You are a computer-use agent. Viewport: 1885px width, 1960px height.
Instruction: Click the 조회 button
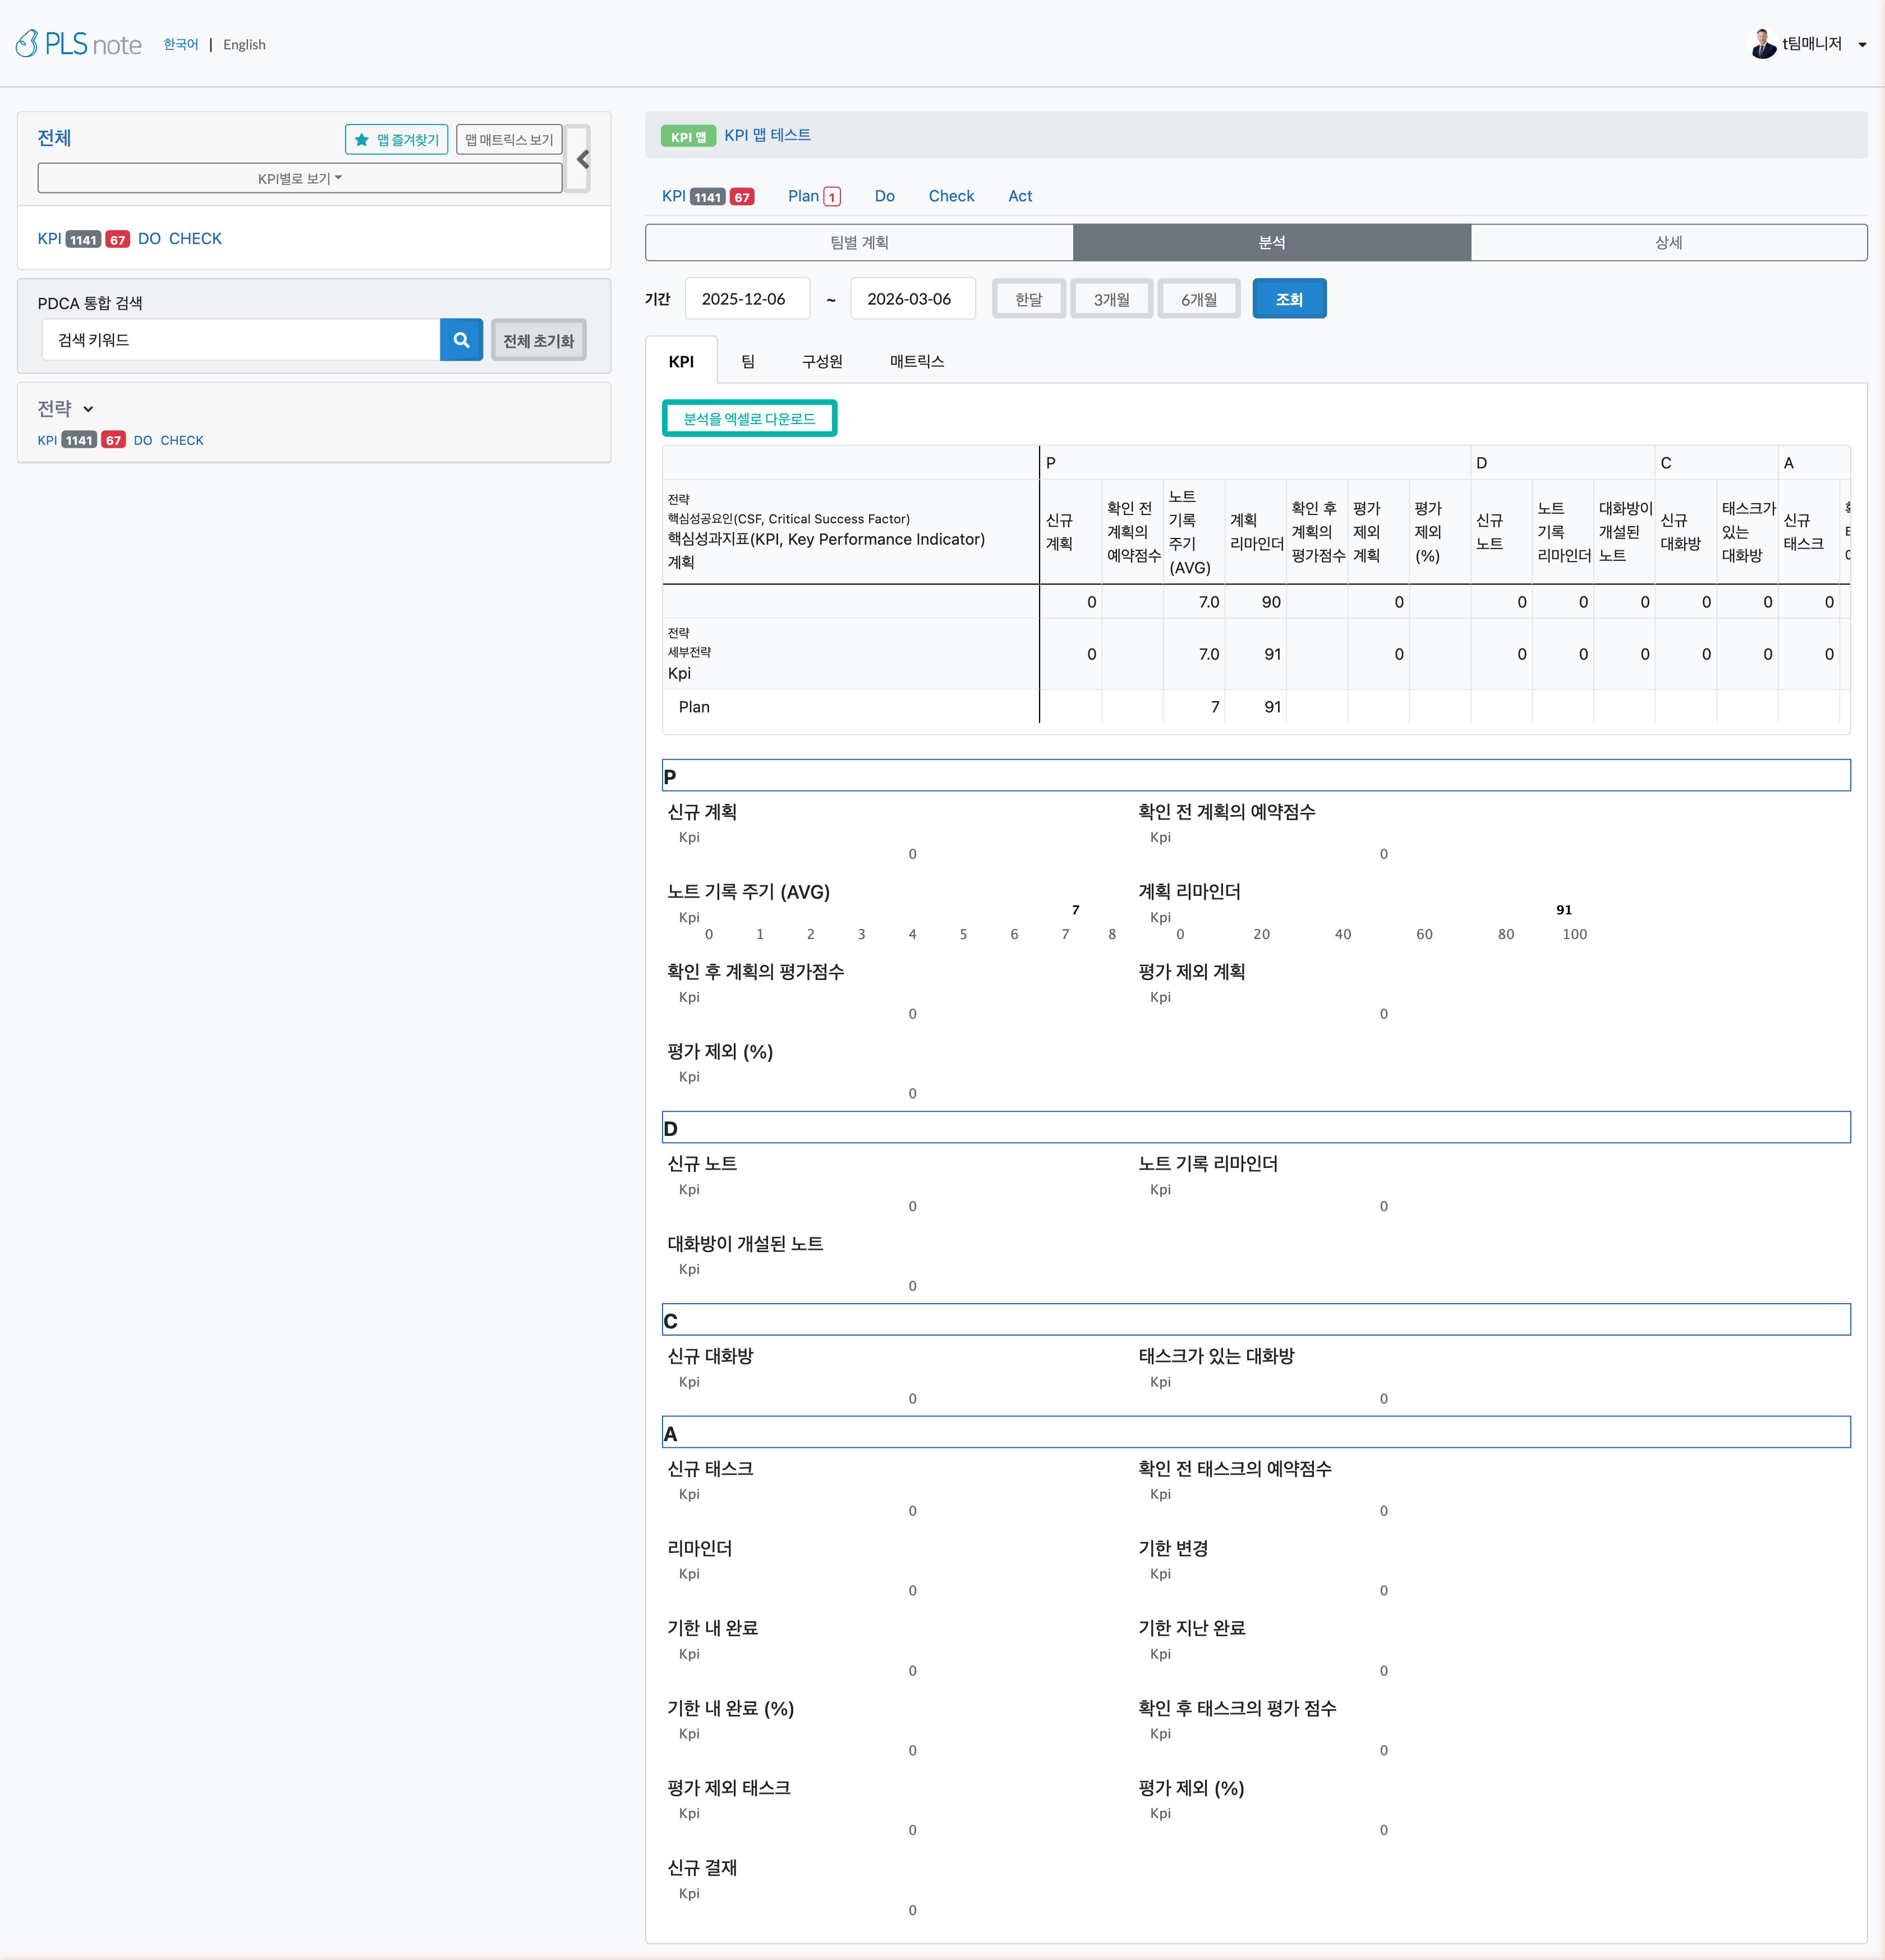(x=1288, y=299)
